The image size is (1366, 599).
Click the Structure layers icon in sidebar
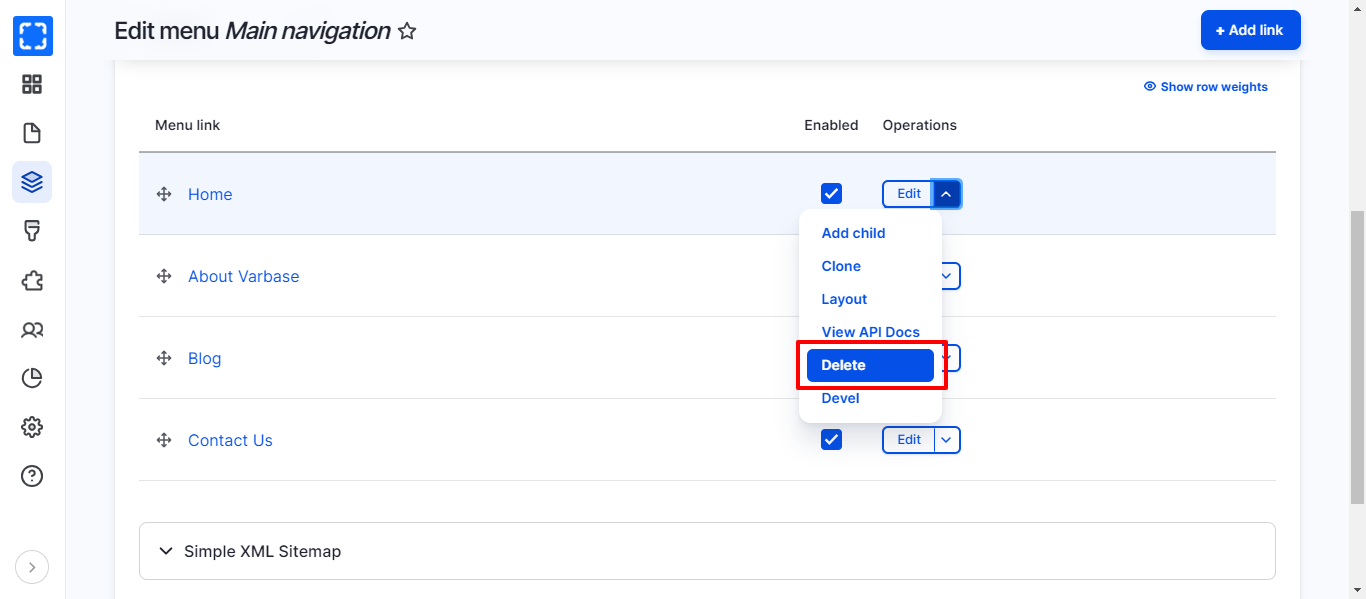tap(32, 182)
